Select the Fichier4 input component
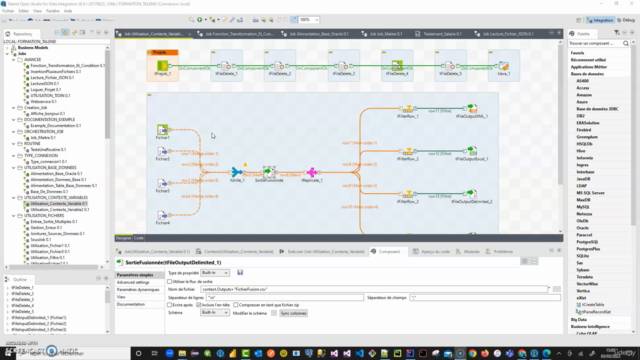The image size is (640, 360). click(x=162, y=215)
